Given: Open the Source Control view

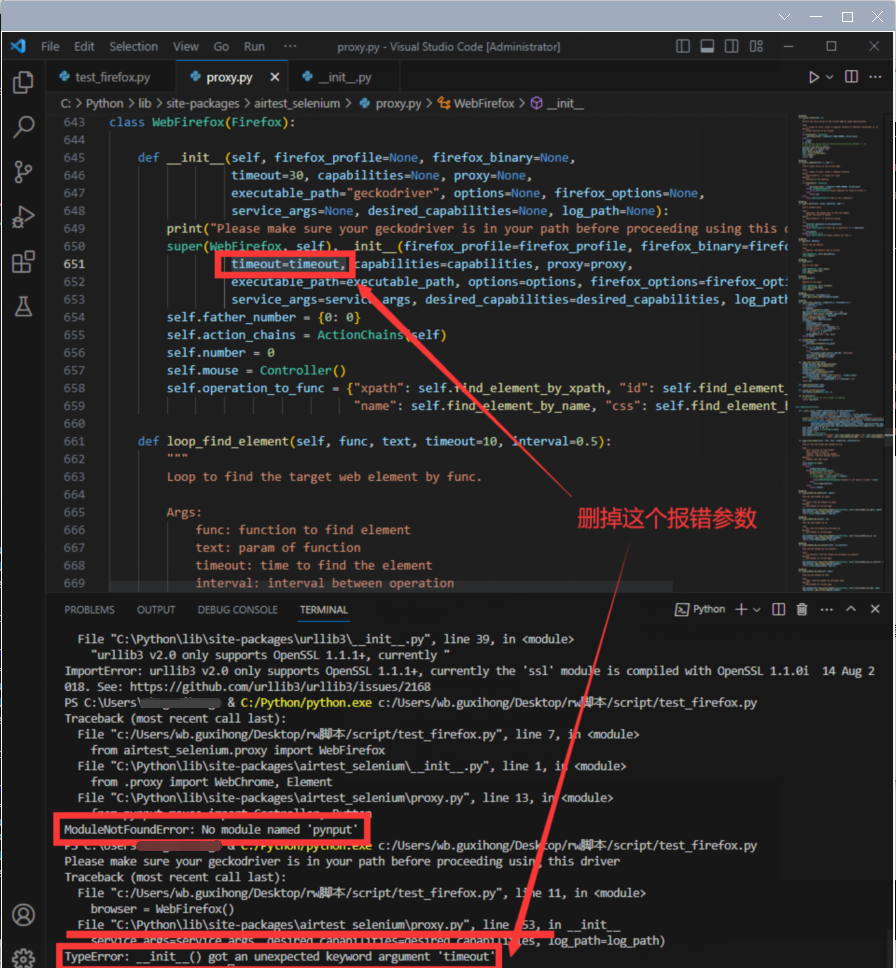Looking at the screenshot, I should pos(23,172).
